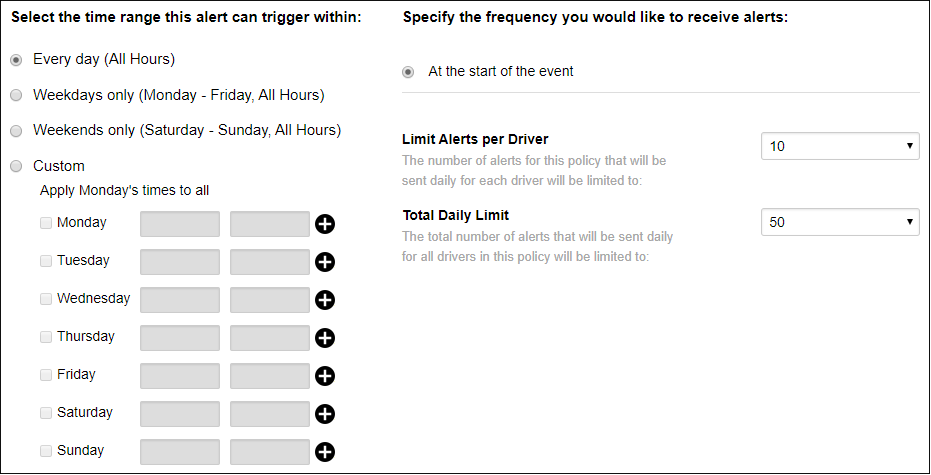This screenshot has height=475, width=931.
Task: Check the Sunday checkbox
Action: point(46,451)
